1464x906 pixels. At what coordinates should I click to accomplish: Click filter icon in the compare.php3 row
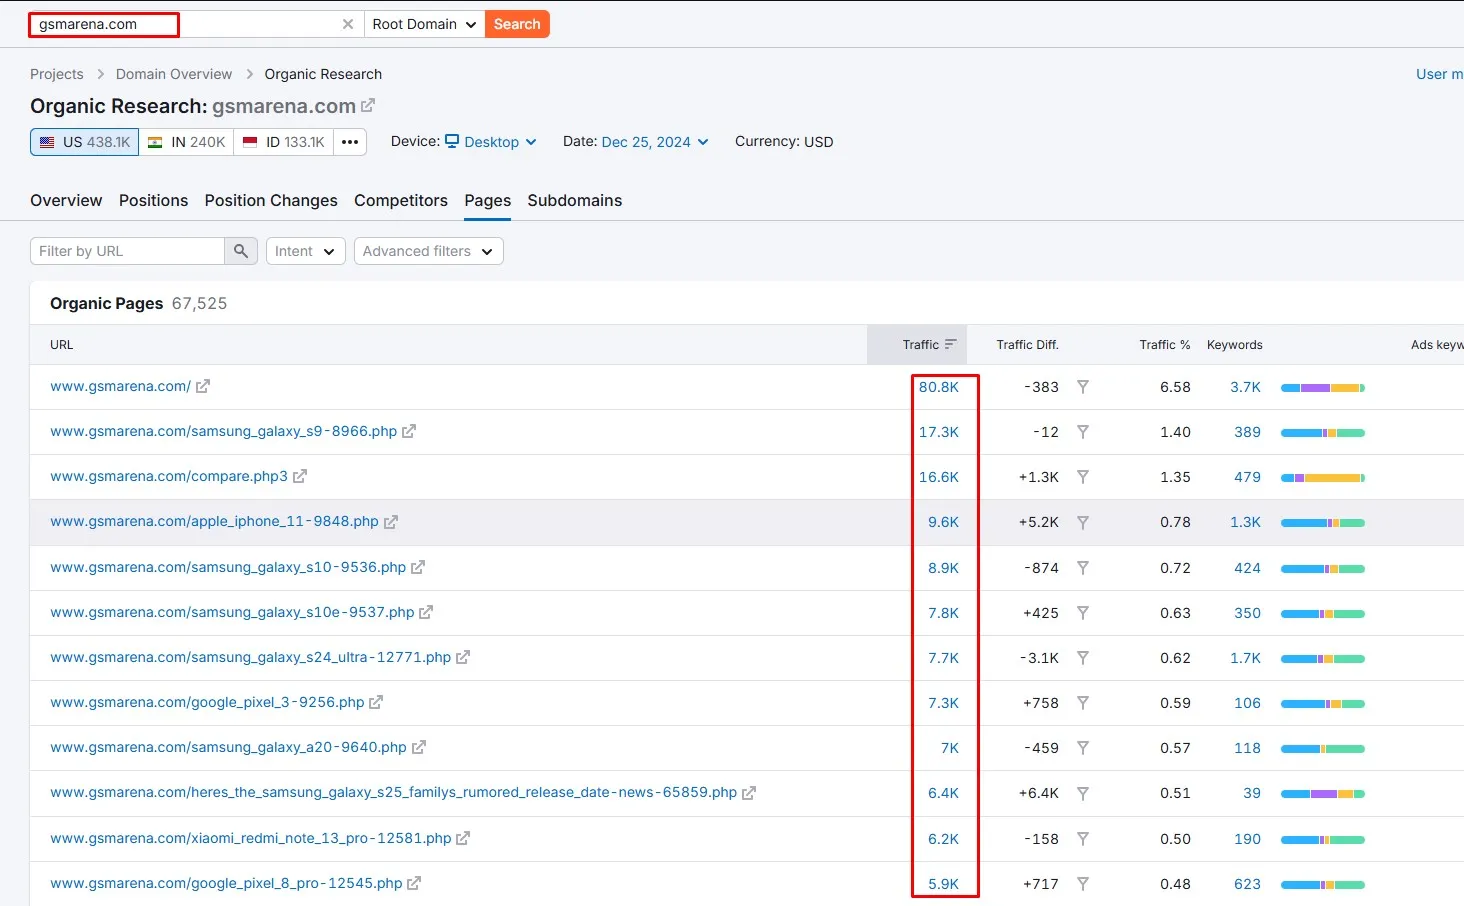point(1082,477)
